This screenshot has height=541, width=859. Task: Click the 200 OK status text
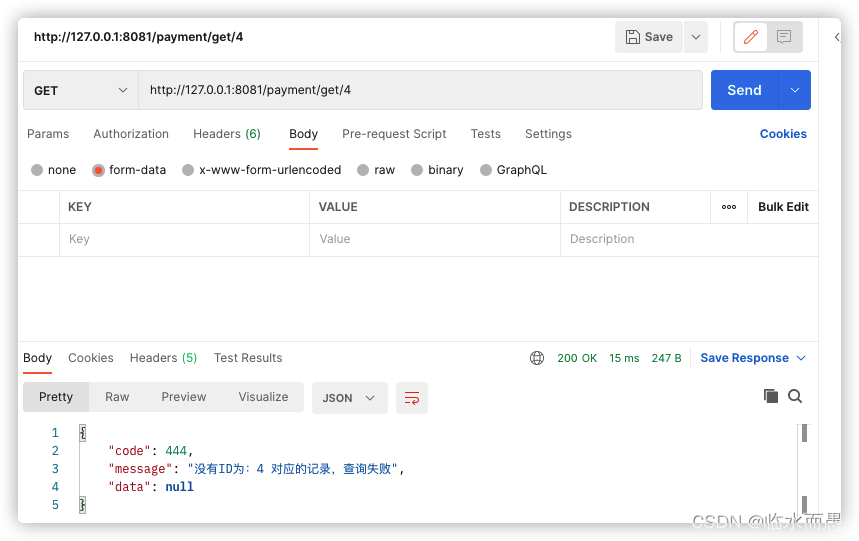tap(577, 358)
